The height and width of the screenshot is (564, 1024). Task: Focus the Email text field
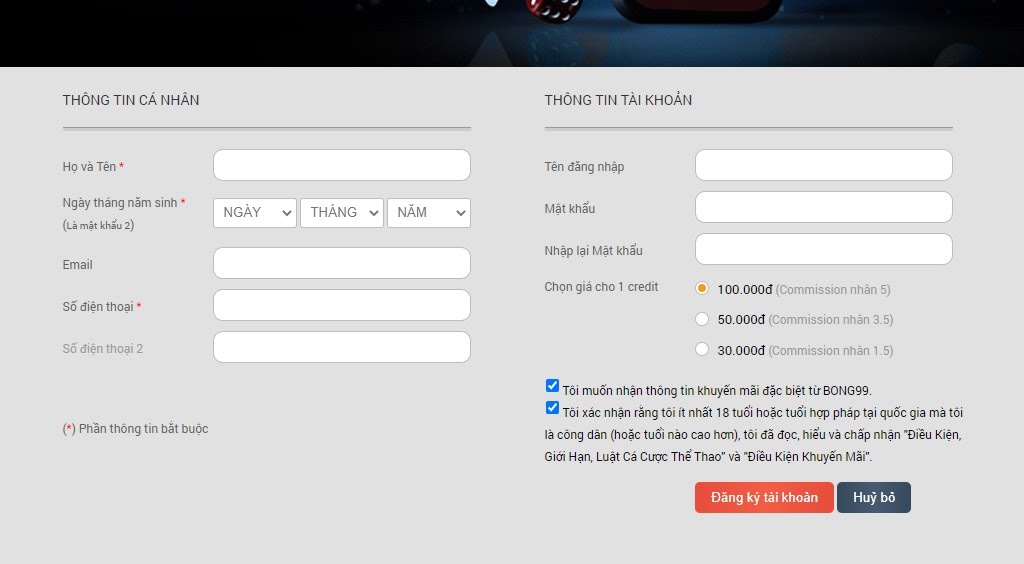coord(341,263)
